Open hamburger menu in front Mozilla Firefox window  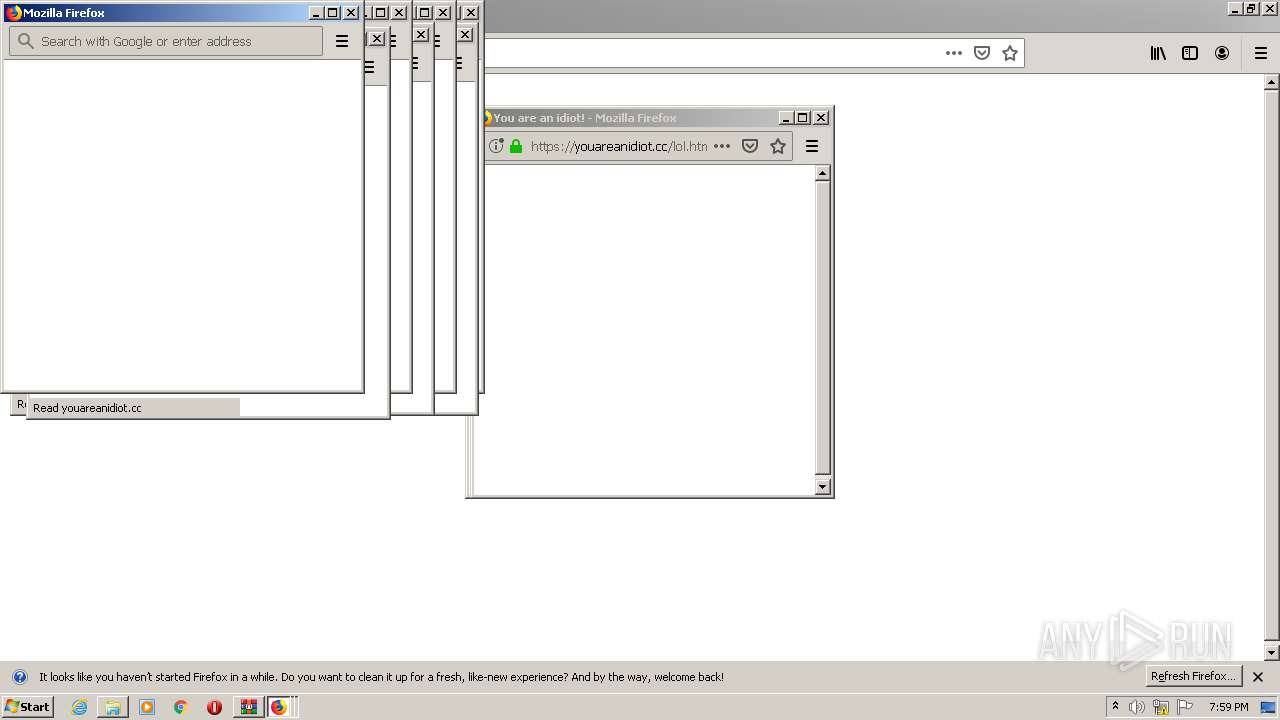pos(342,41)
